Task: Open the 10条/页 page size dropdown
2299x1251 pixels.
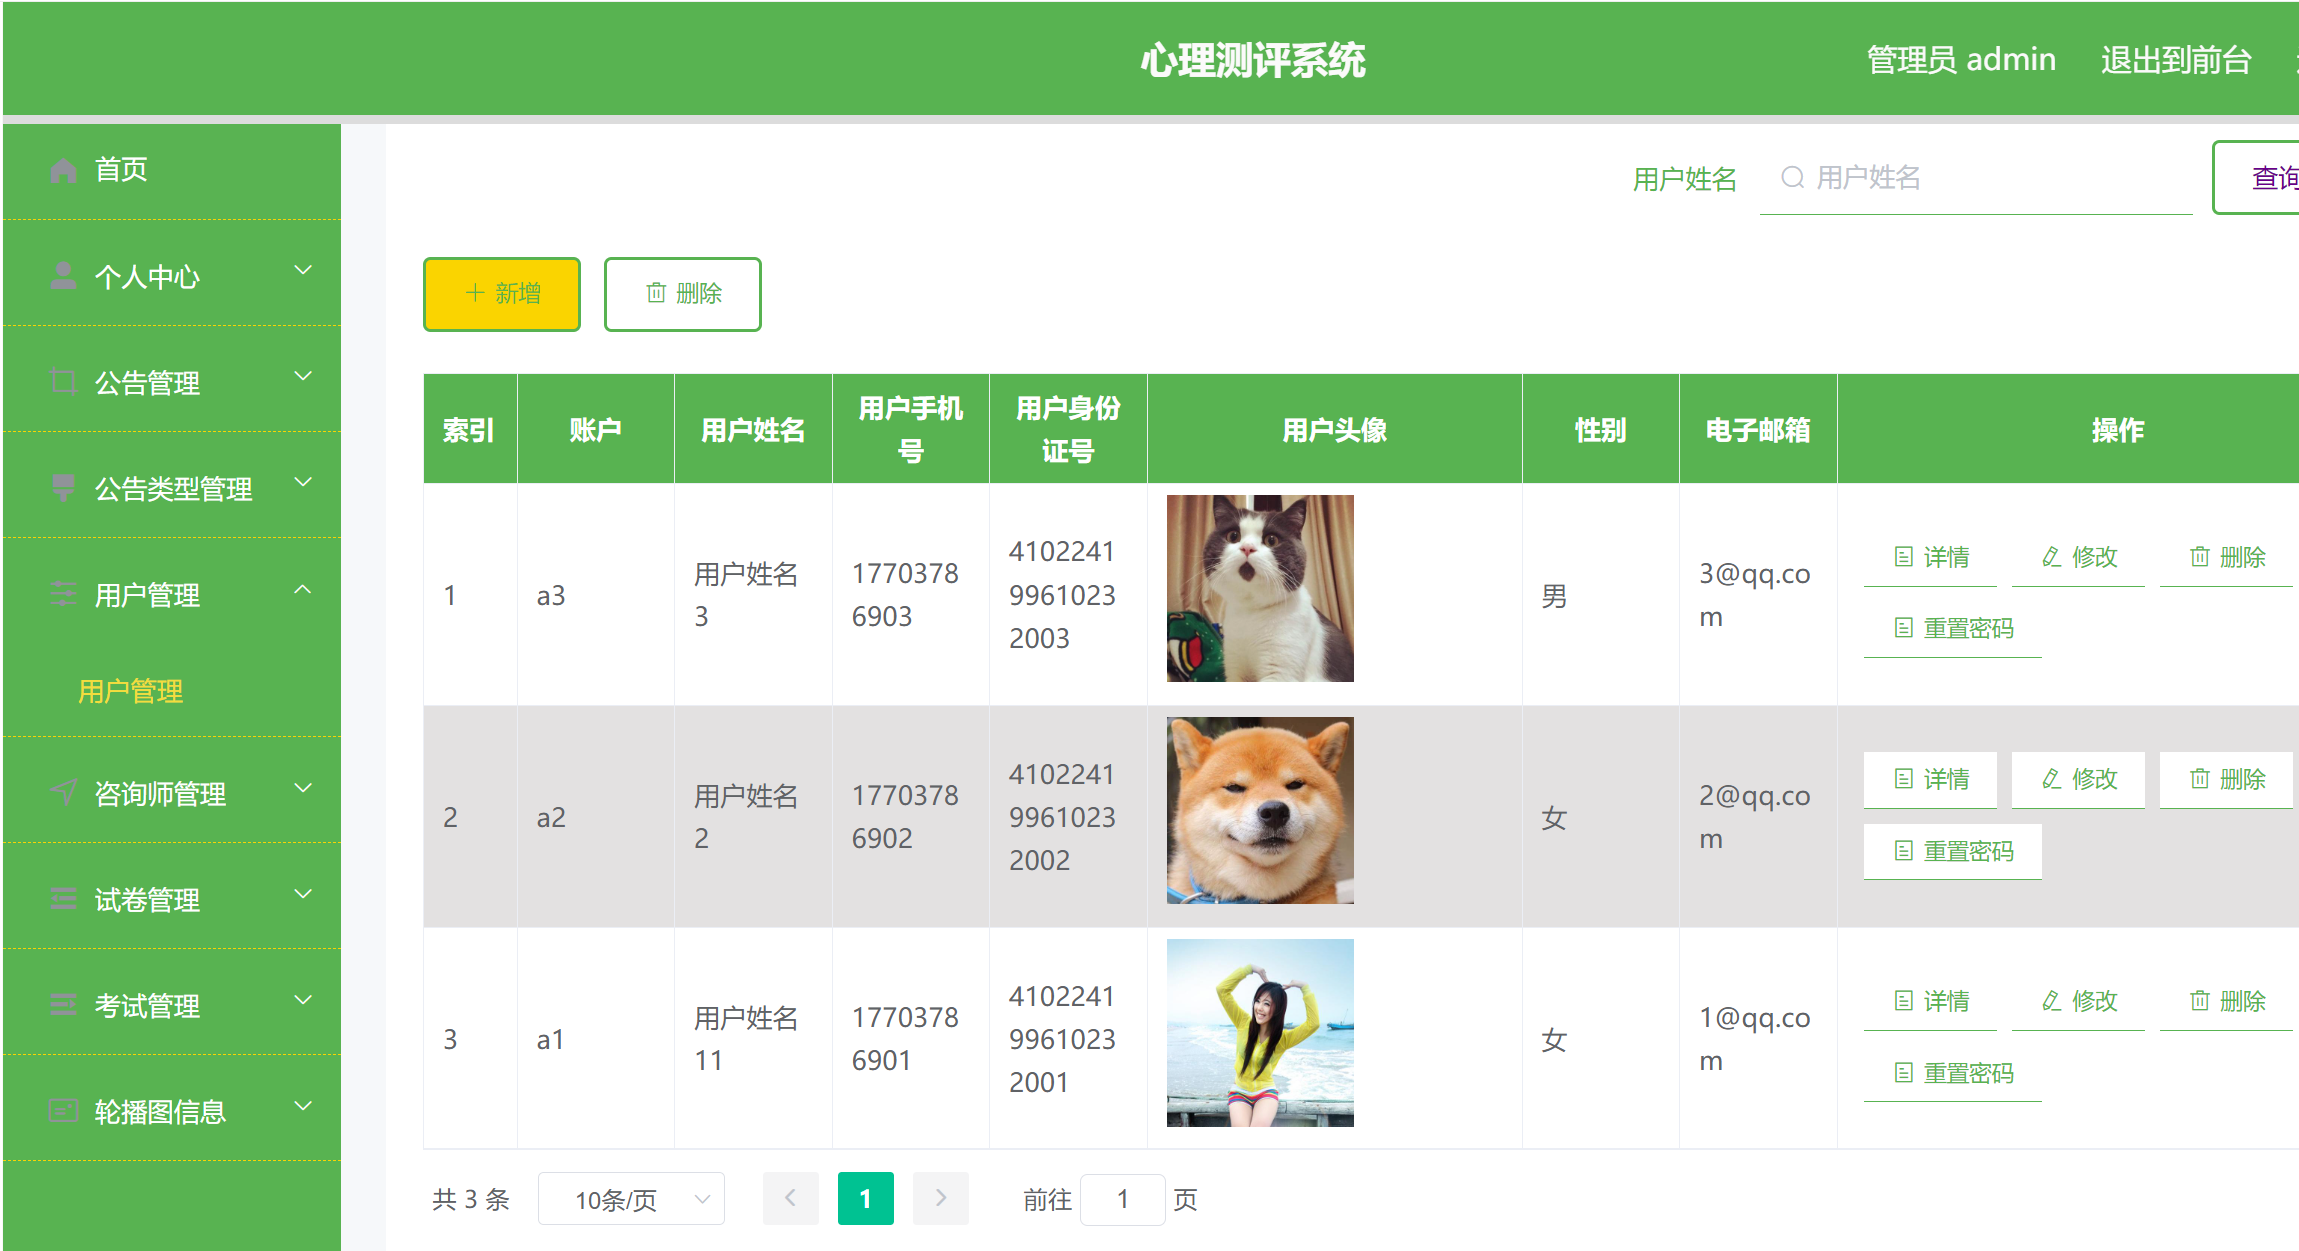Action: [x=630, y=1198]
